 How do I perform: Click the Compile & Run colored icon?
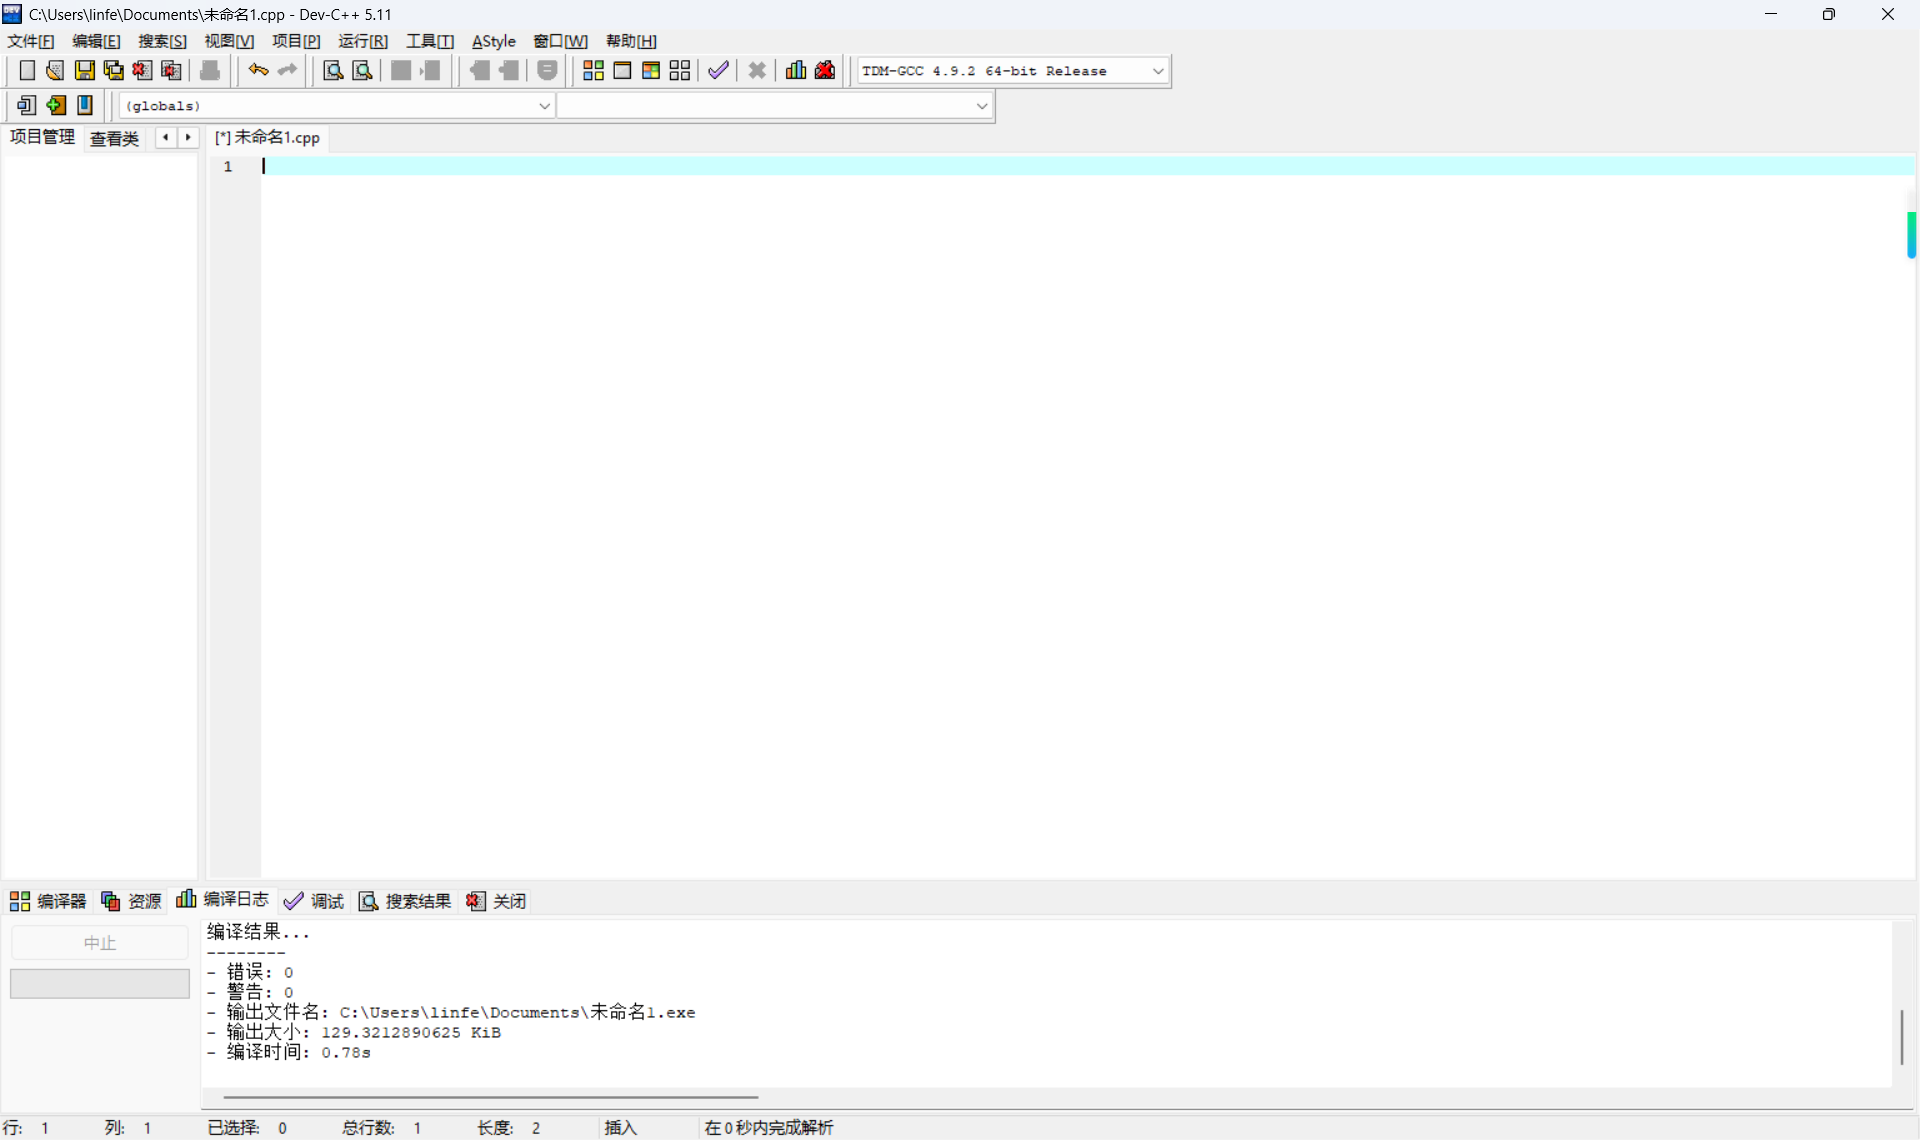point(651,70)
